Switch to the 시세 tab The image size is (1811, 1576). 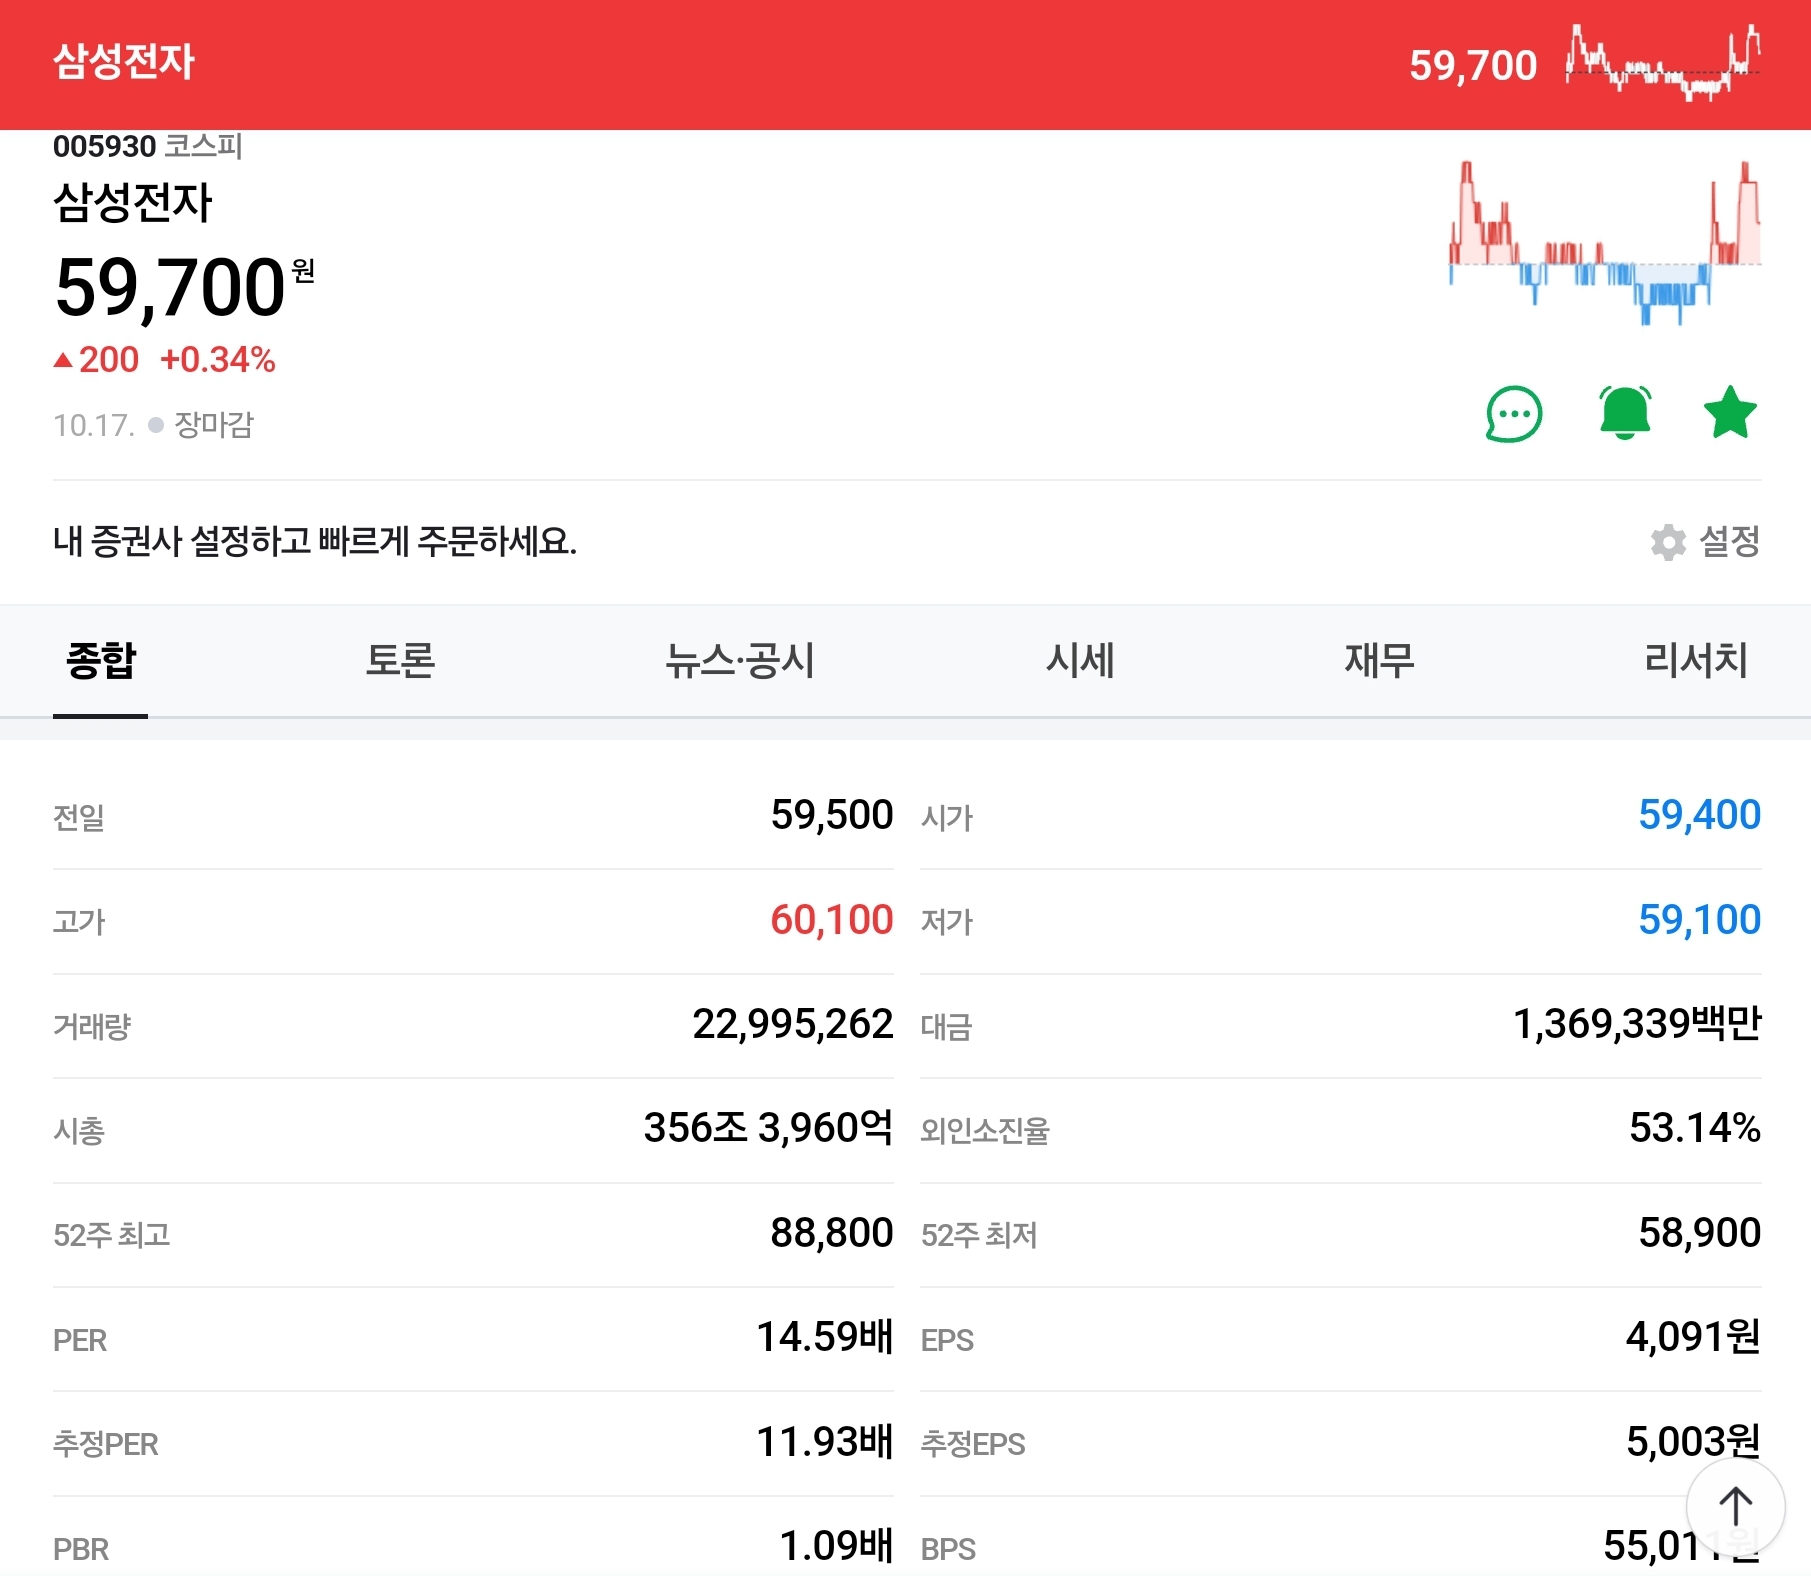tap(1080, 661)
